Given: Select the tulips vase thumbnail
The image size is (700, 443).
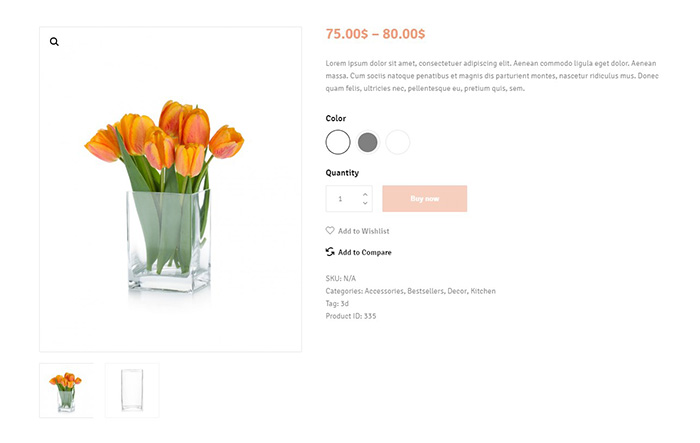Looking at the screenshot, I should (66, 390).
